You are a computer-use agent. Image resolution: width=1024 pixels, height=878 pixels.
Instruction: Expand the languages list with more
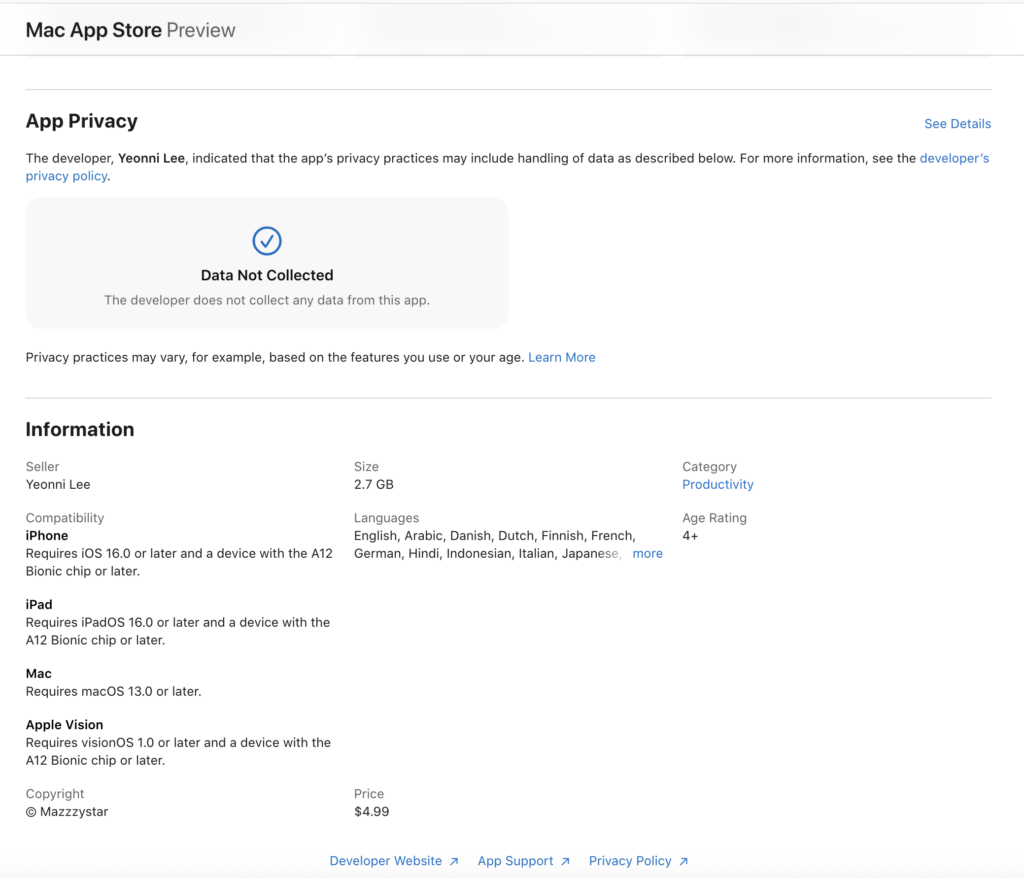click(647, 553)
